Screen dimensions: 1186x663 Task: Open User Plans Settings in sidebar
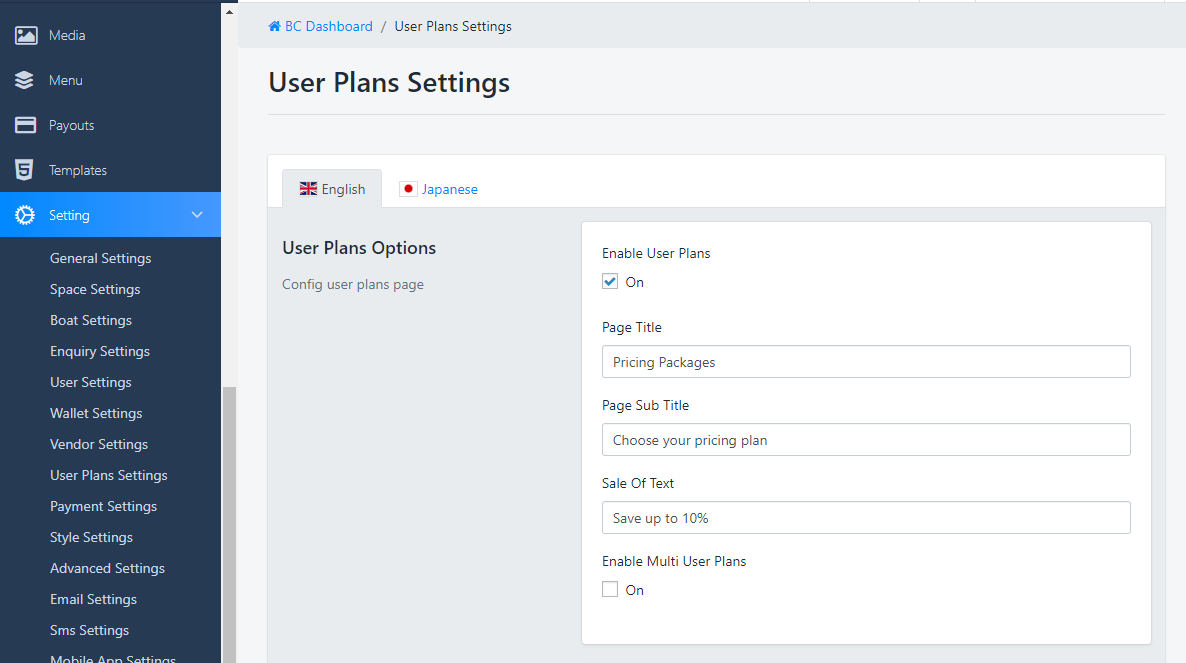point(109,475)
